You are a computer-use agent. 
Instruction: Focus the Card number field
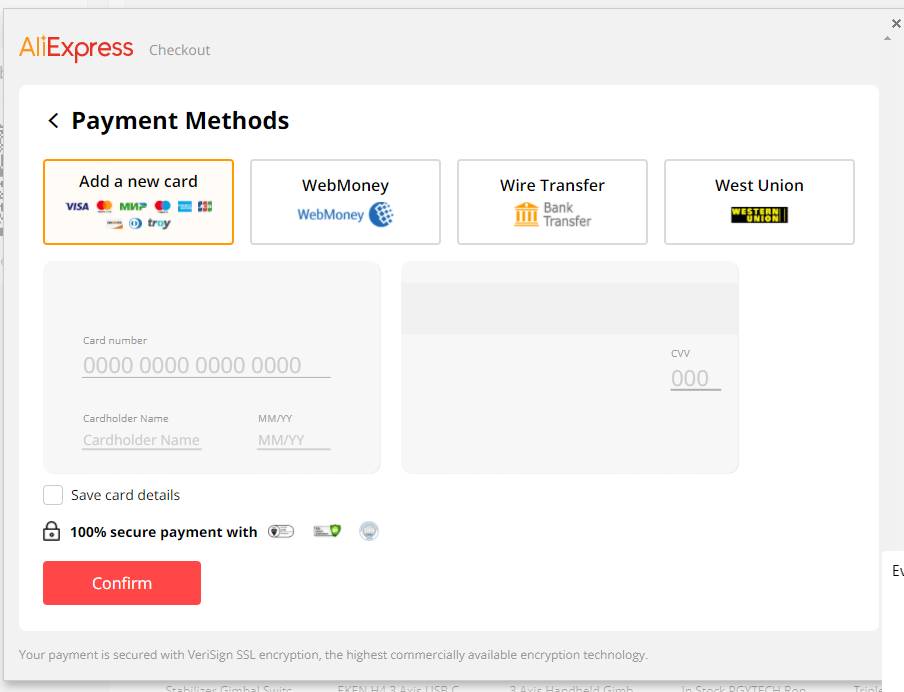point(206,365)
